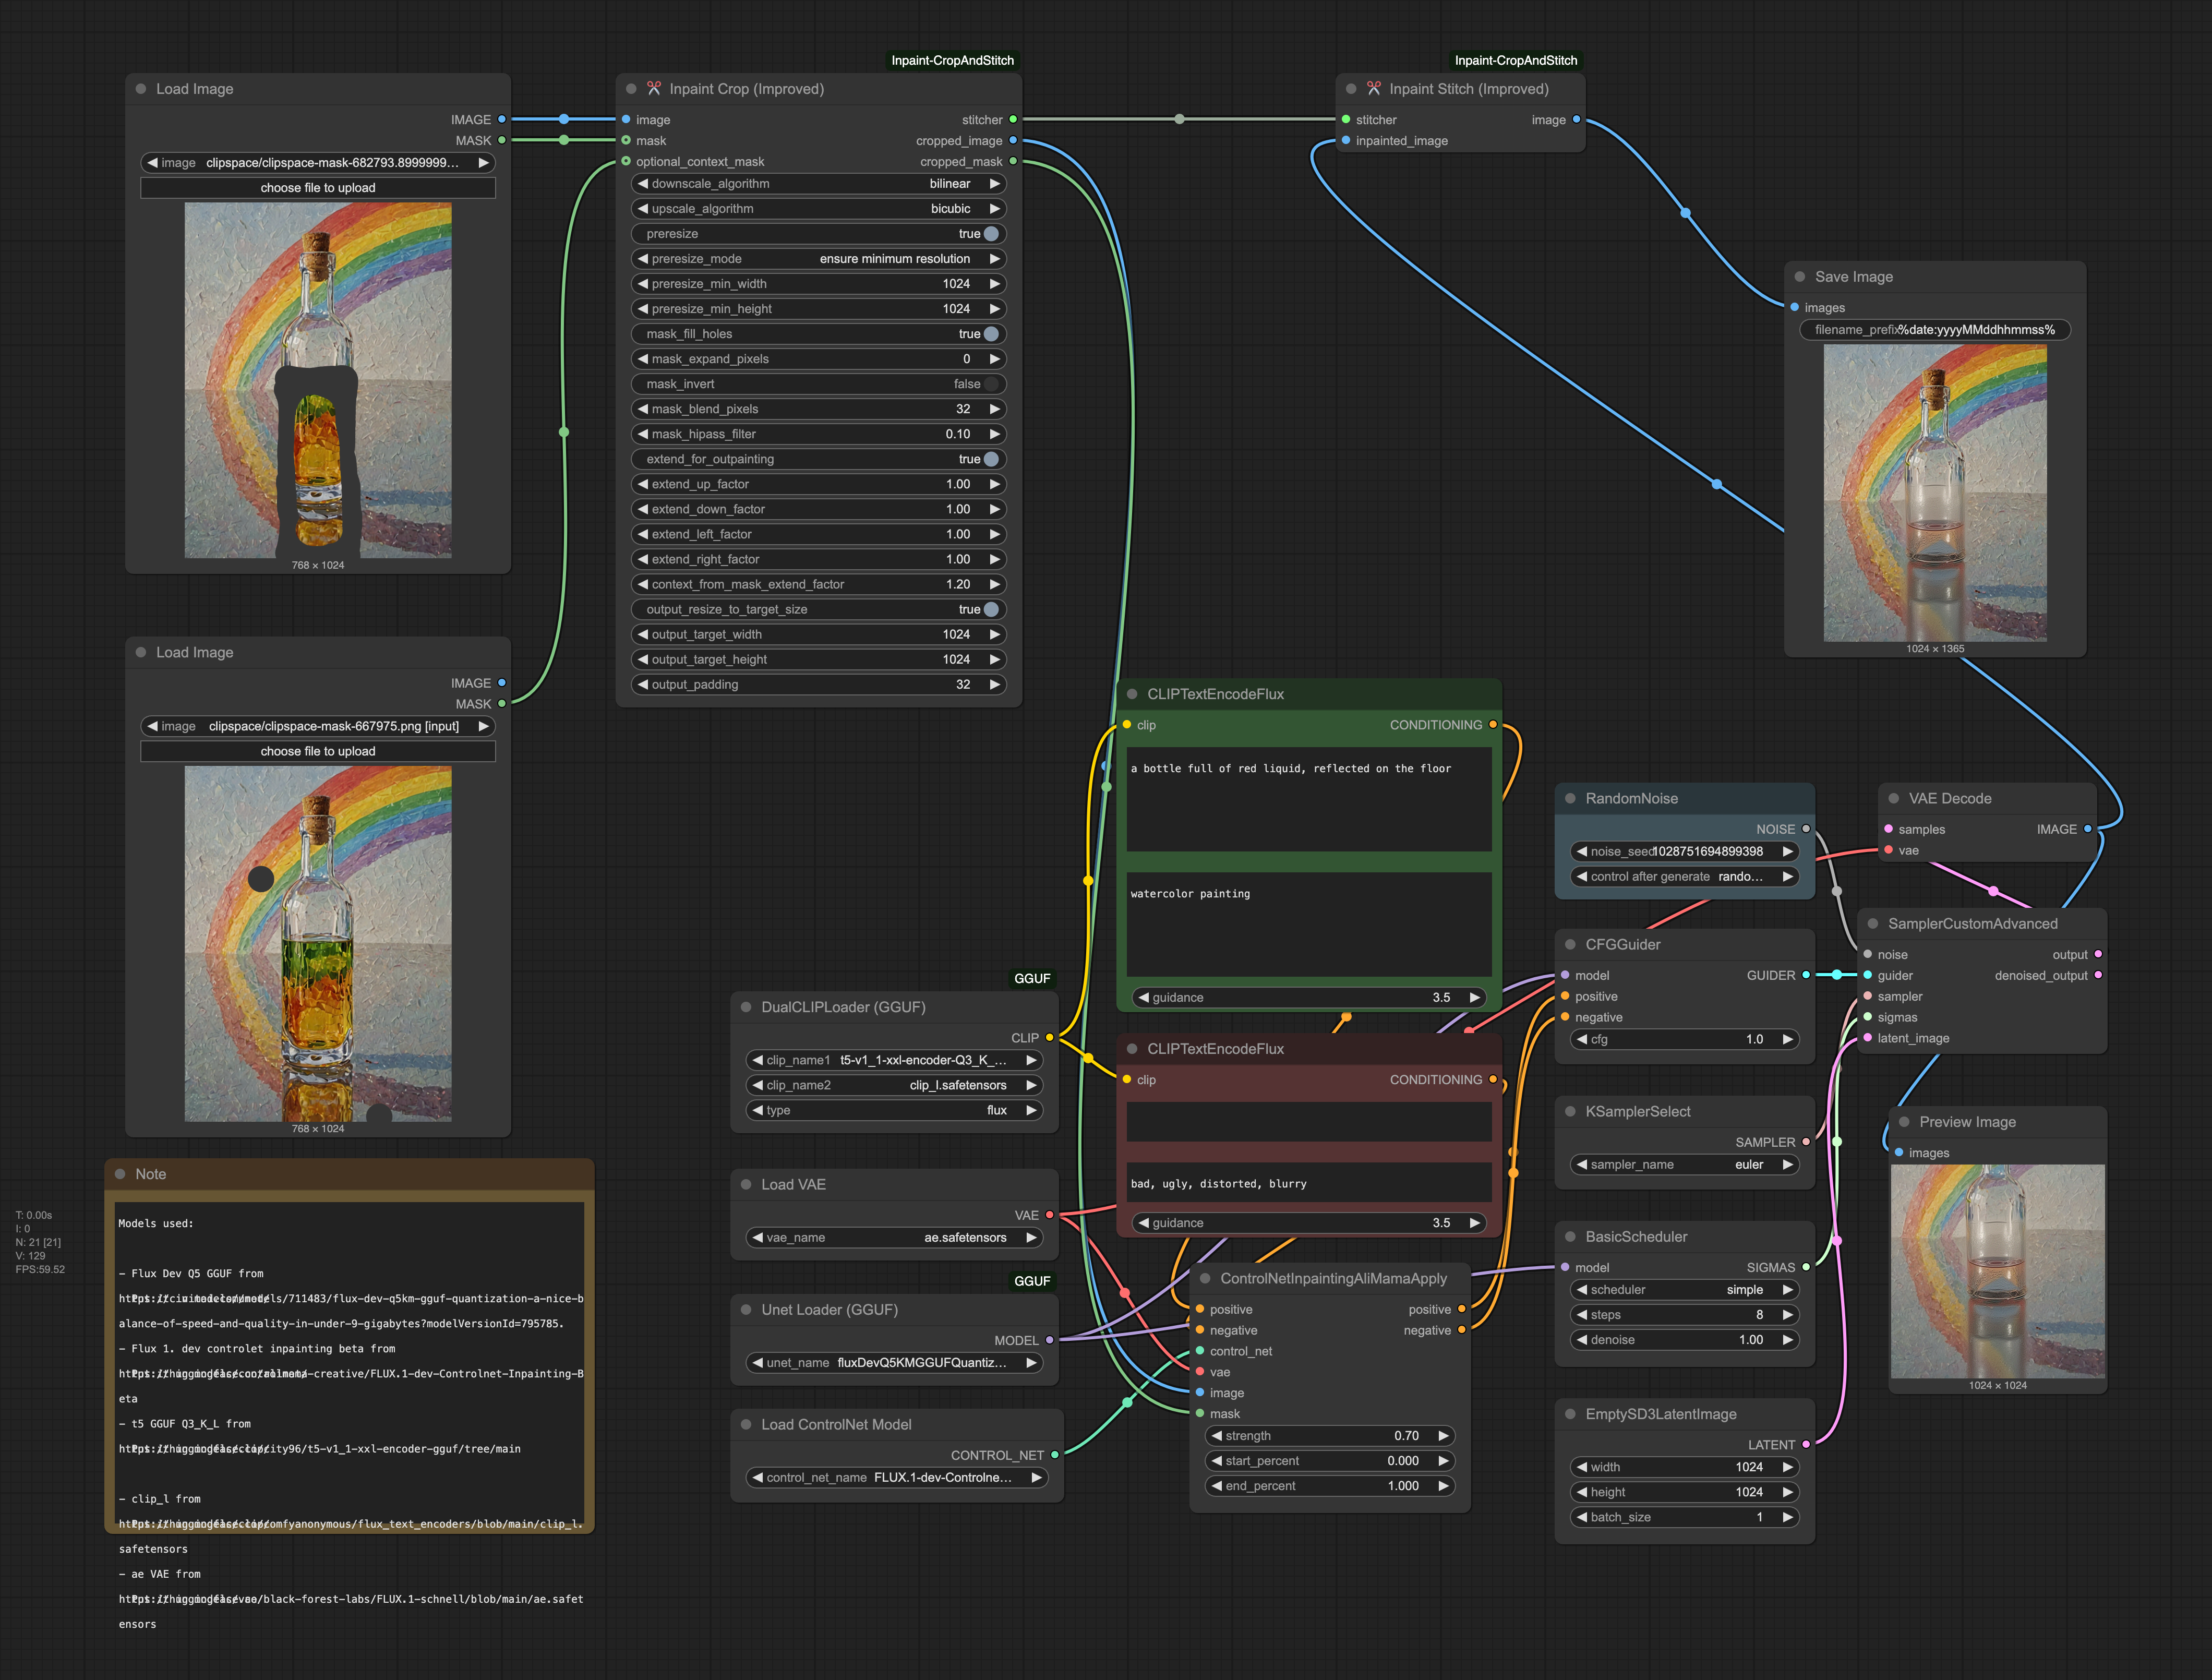Toggle the extend_for_outpainting switch
Image resolution: width=2212 pixels, height=1680 pixels.
(x=991, y=459)
